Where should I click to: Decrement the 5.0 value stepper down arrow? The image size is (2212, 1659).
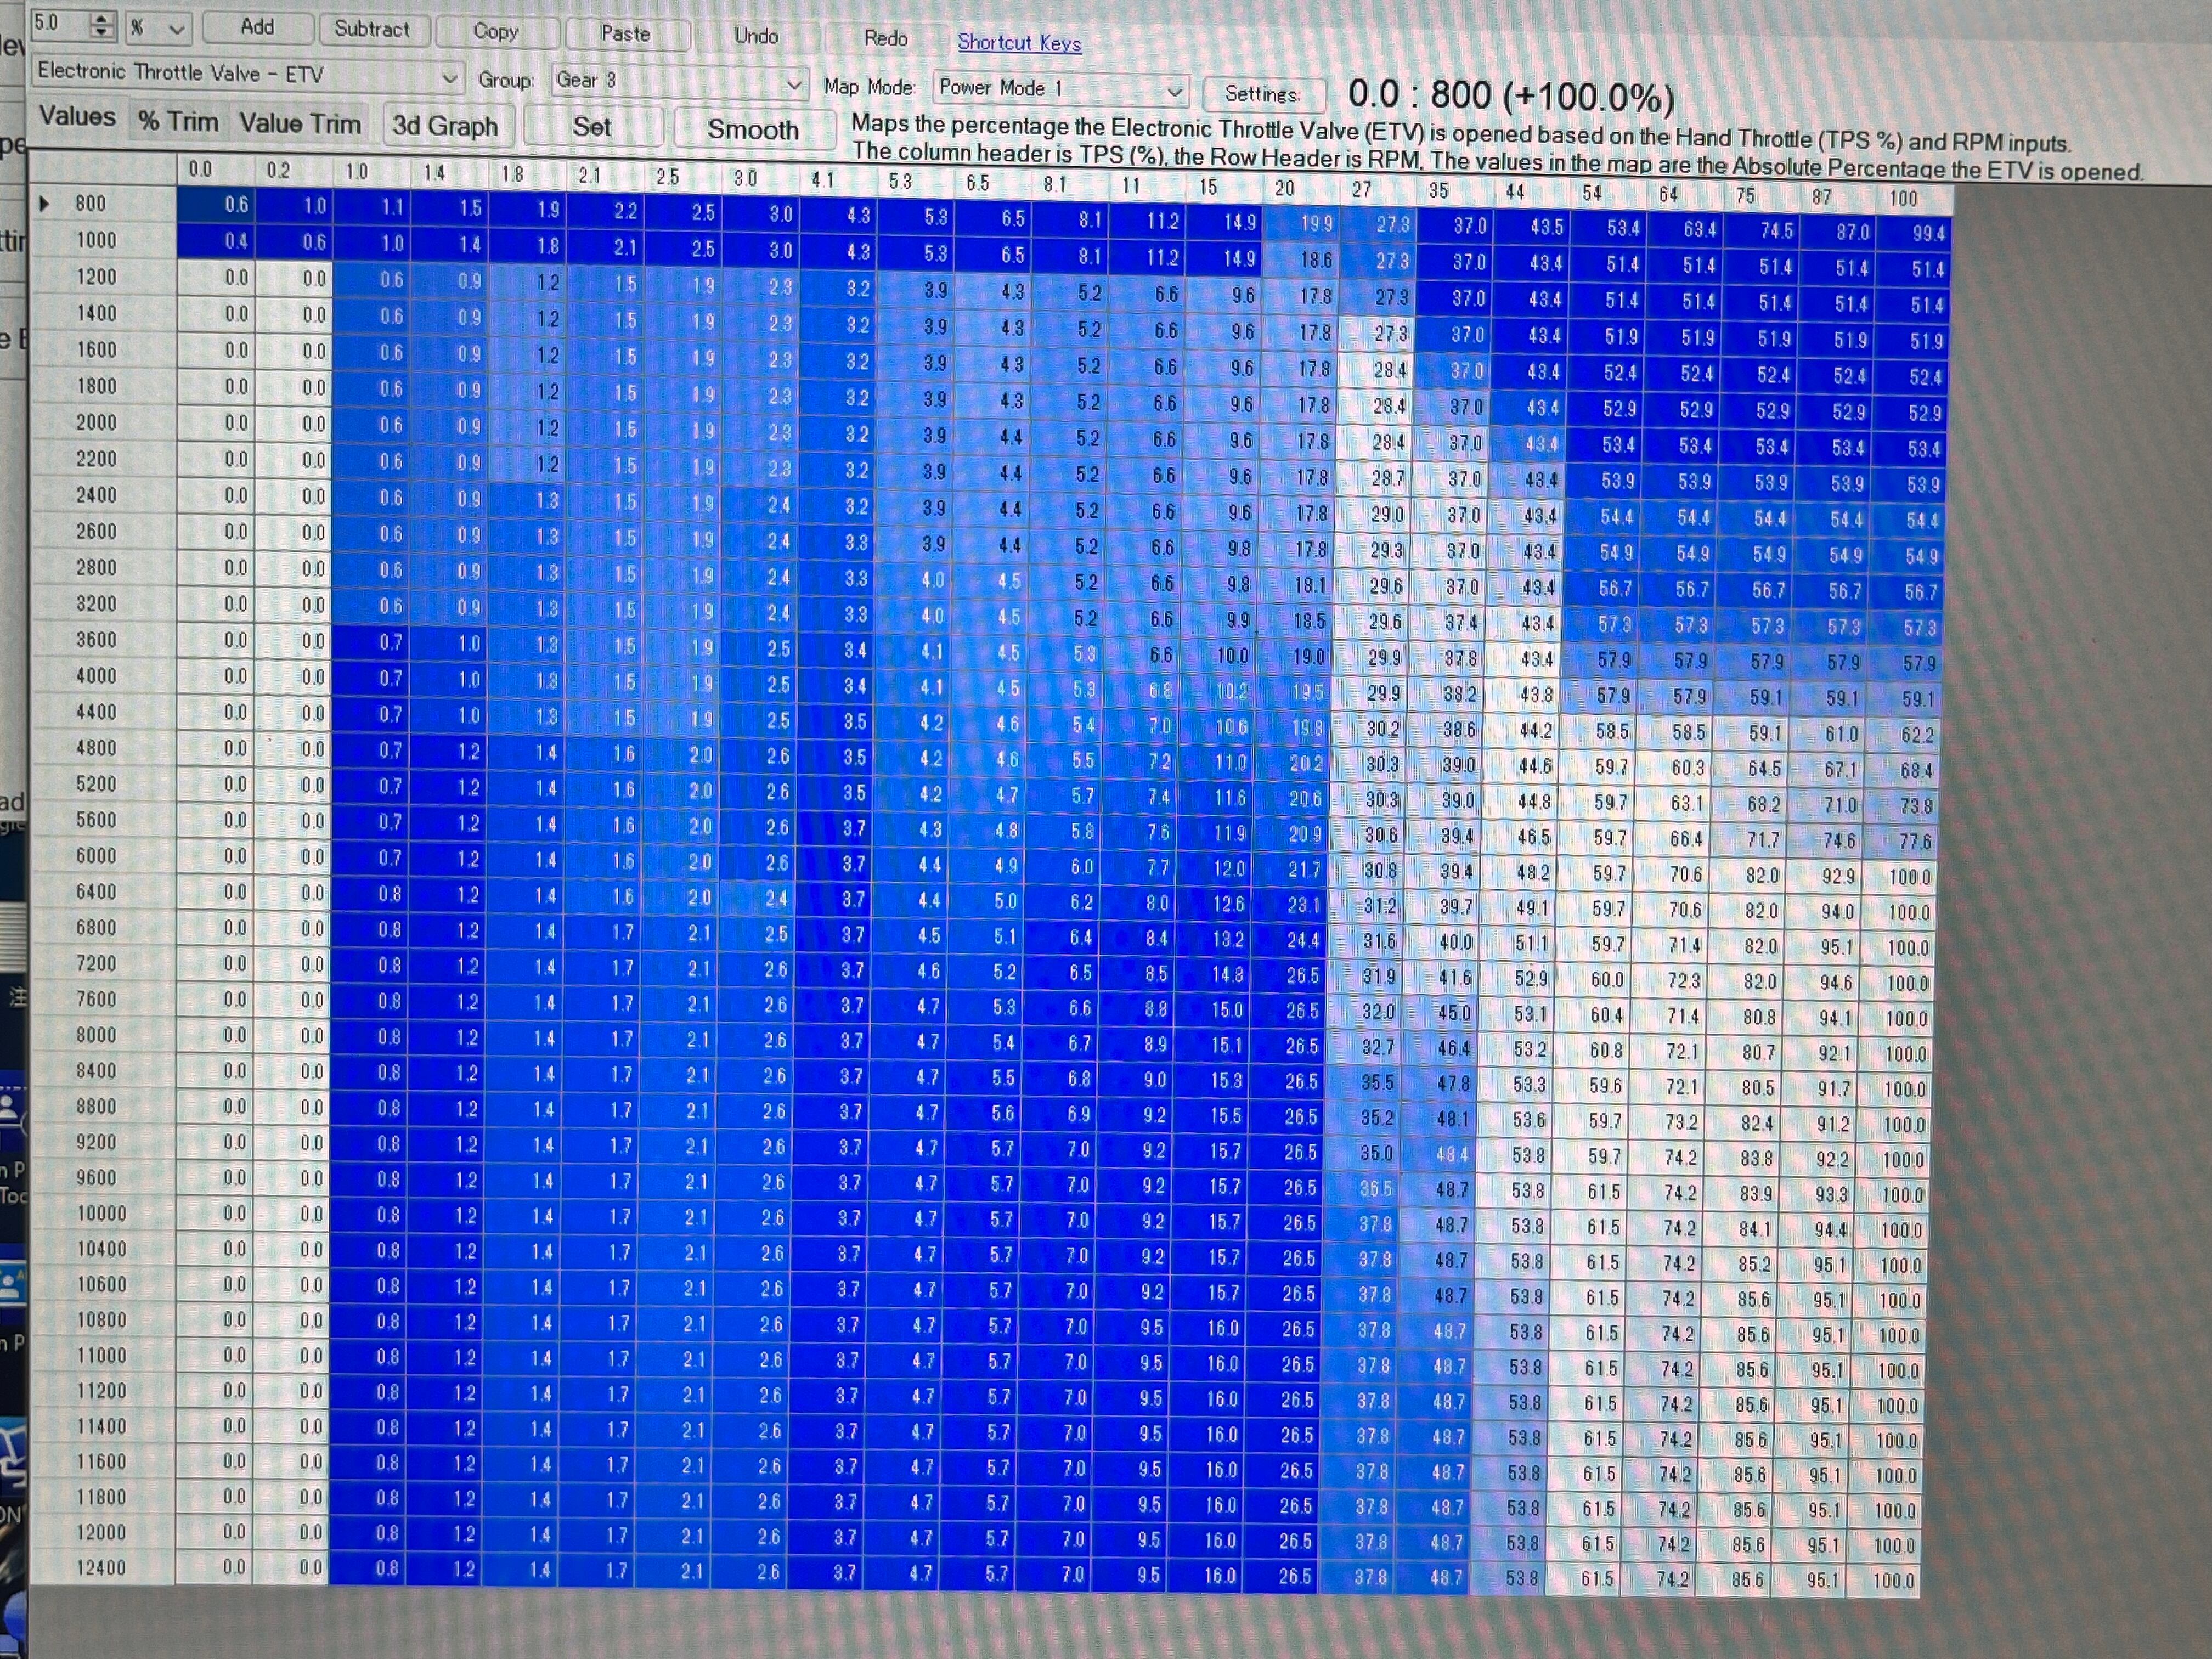(101, 33)
